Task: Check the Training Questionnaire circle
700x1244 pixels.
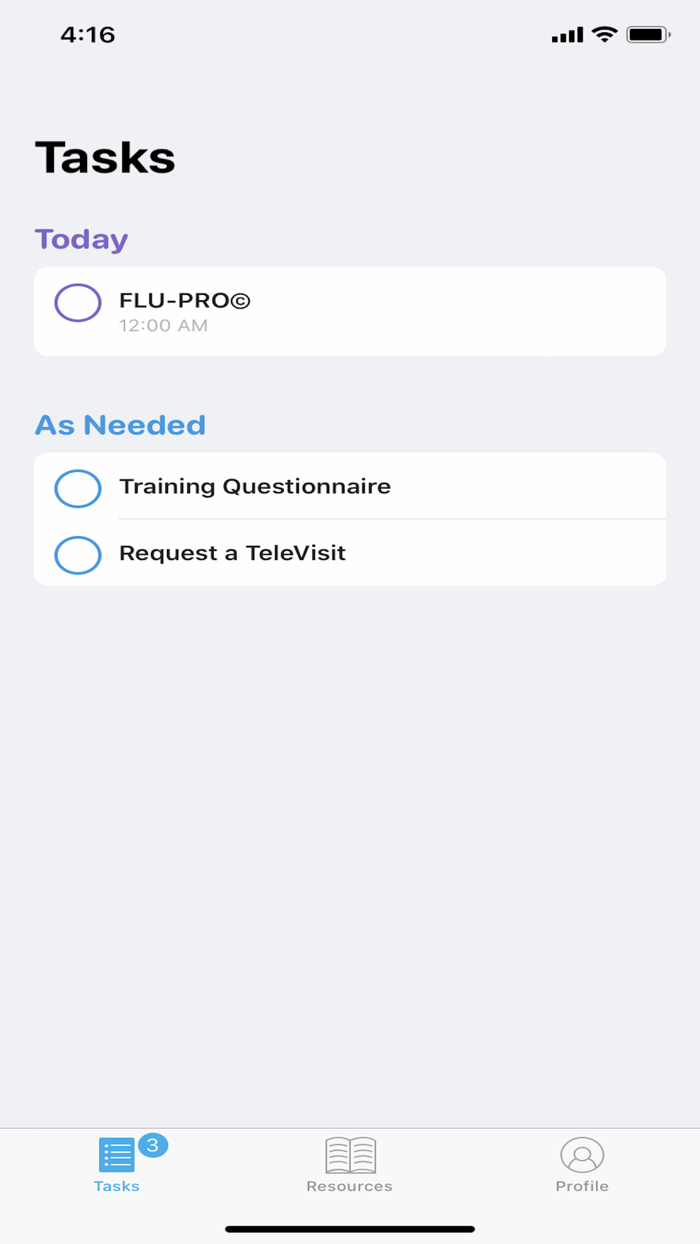Action: [78, 489]
